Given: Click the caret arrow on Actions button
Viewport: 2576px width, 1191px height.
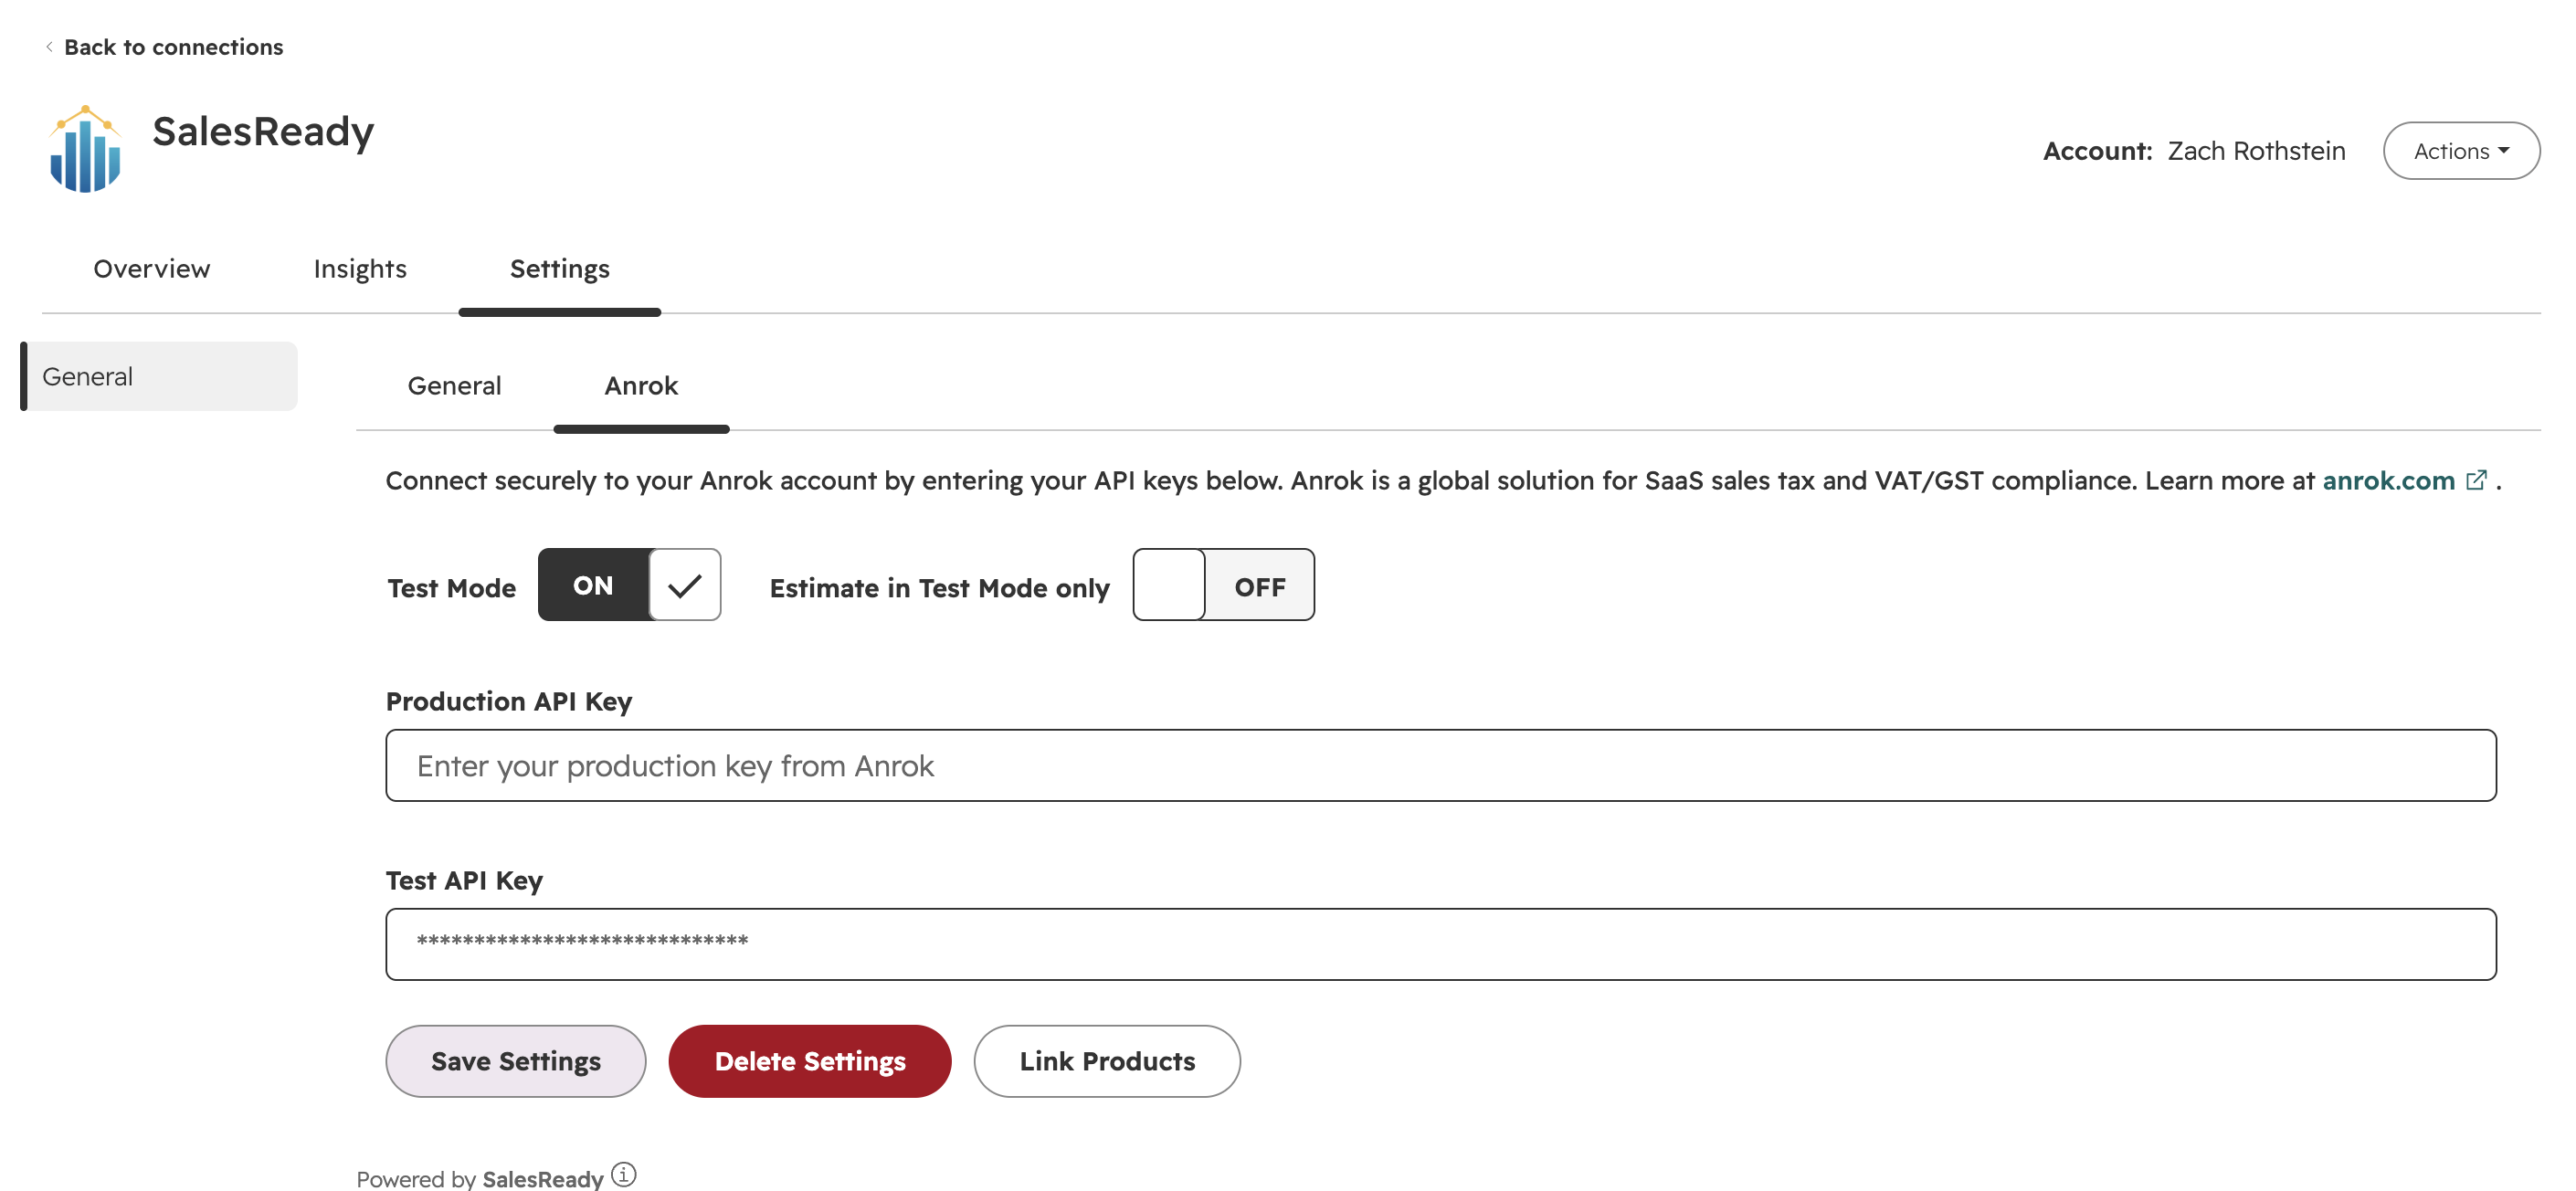Looking at the screenshot, I should [2504, 151].
